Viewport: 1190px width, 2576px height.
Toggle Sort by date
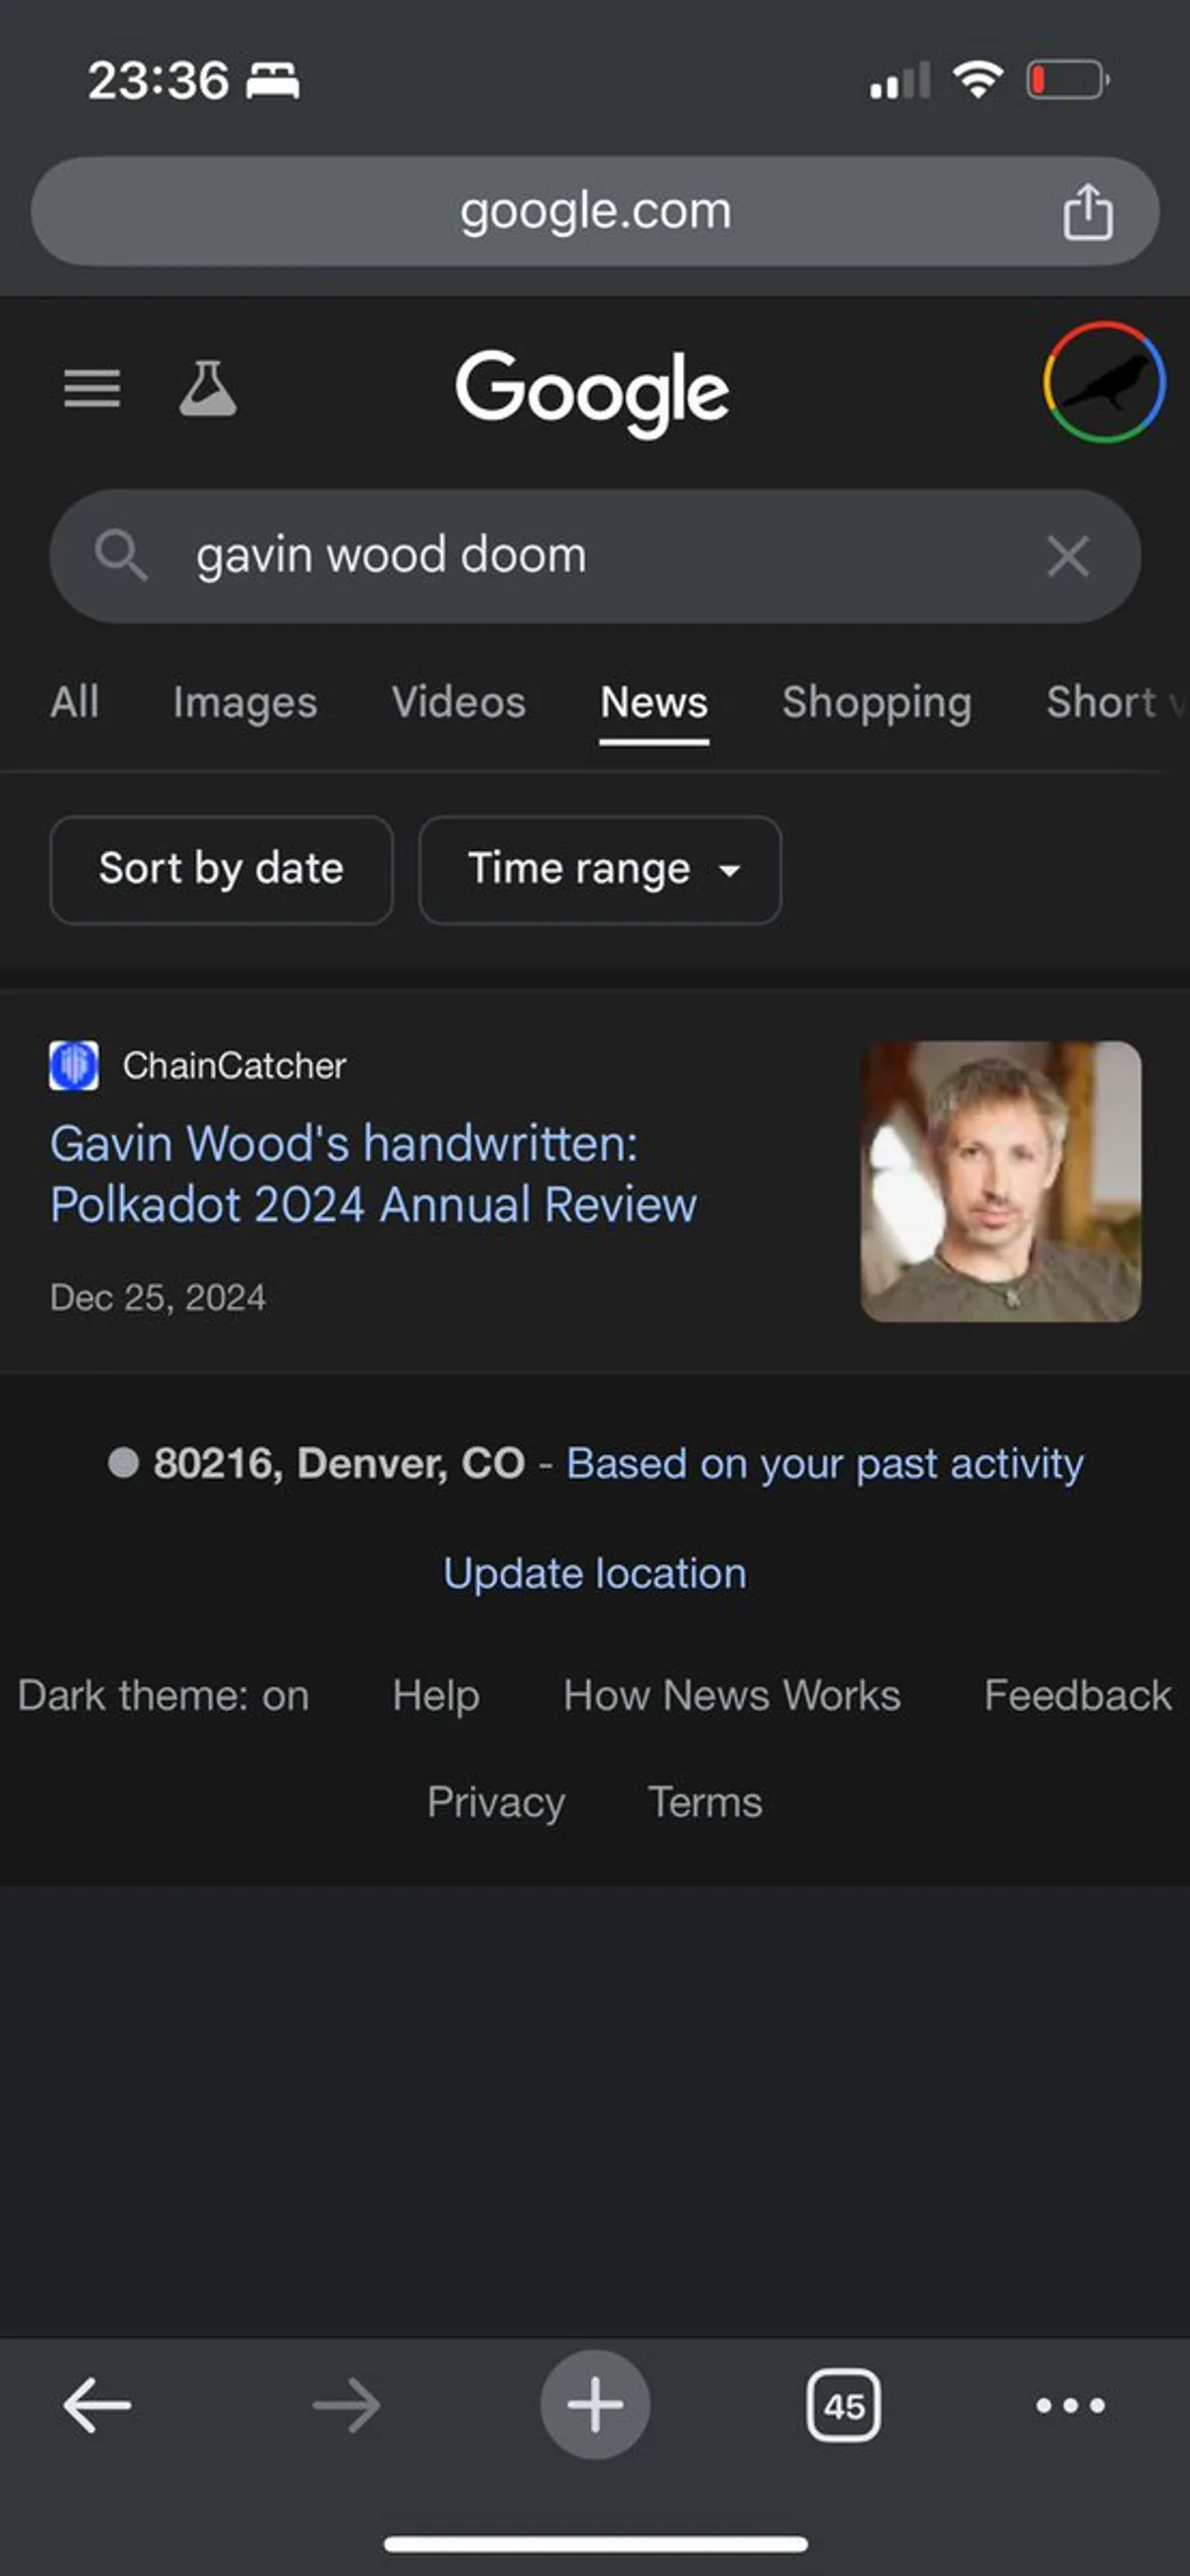pos(221,869)
